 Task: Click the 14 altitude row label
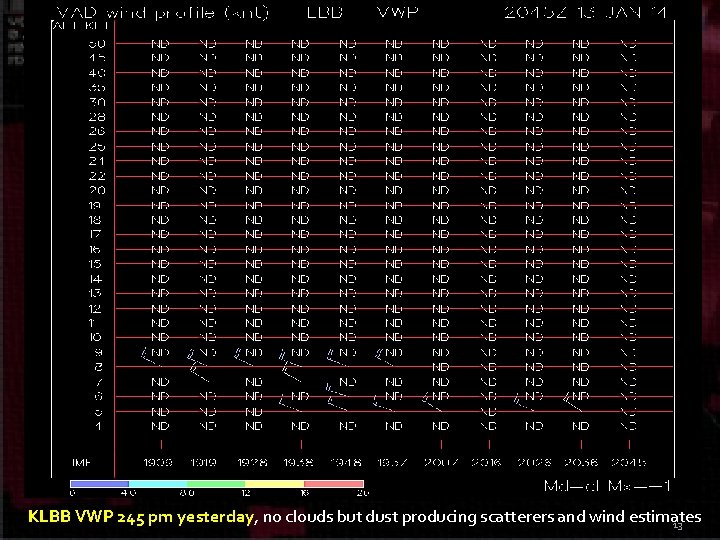(x=96, y=279)
